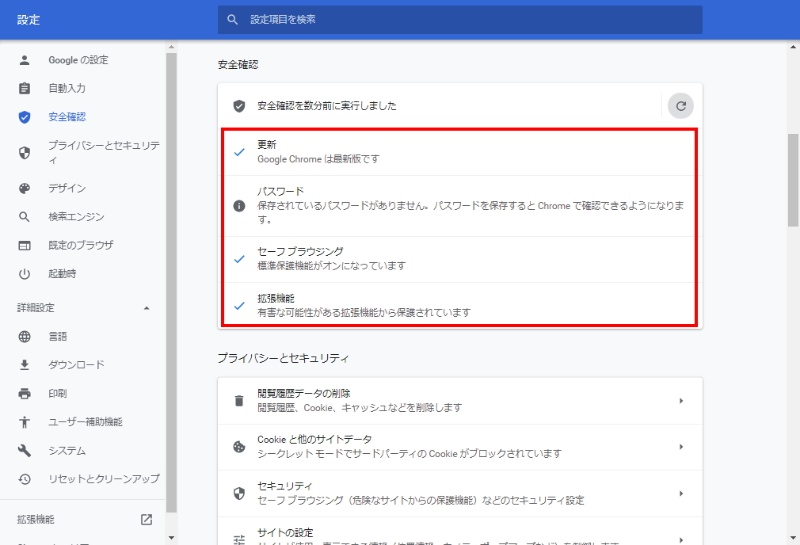Click the power icon for 起動時
Screen dimensions: 800x545
pyautogui.click(x=25, y=274)
